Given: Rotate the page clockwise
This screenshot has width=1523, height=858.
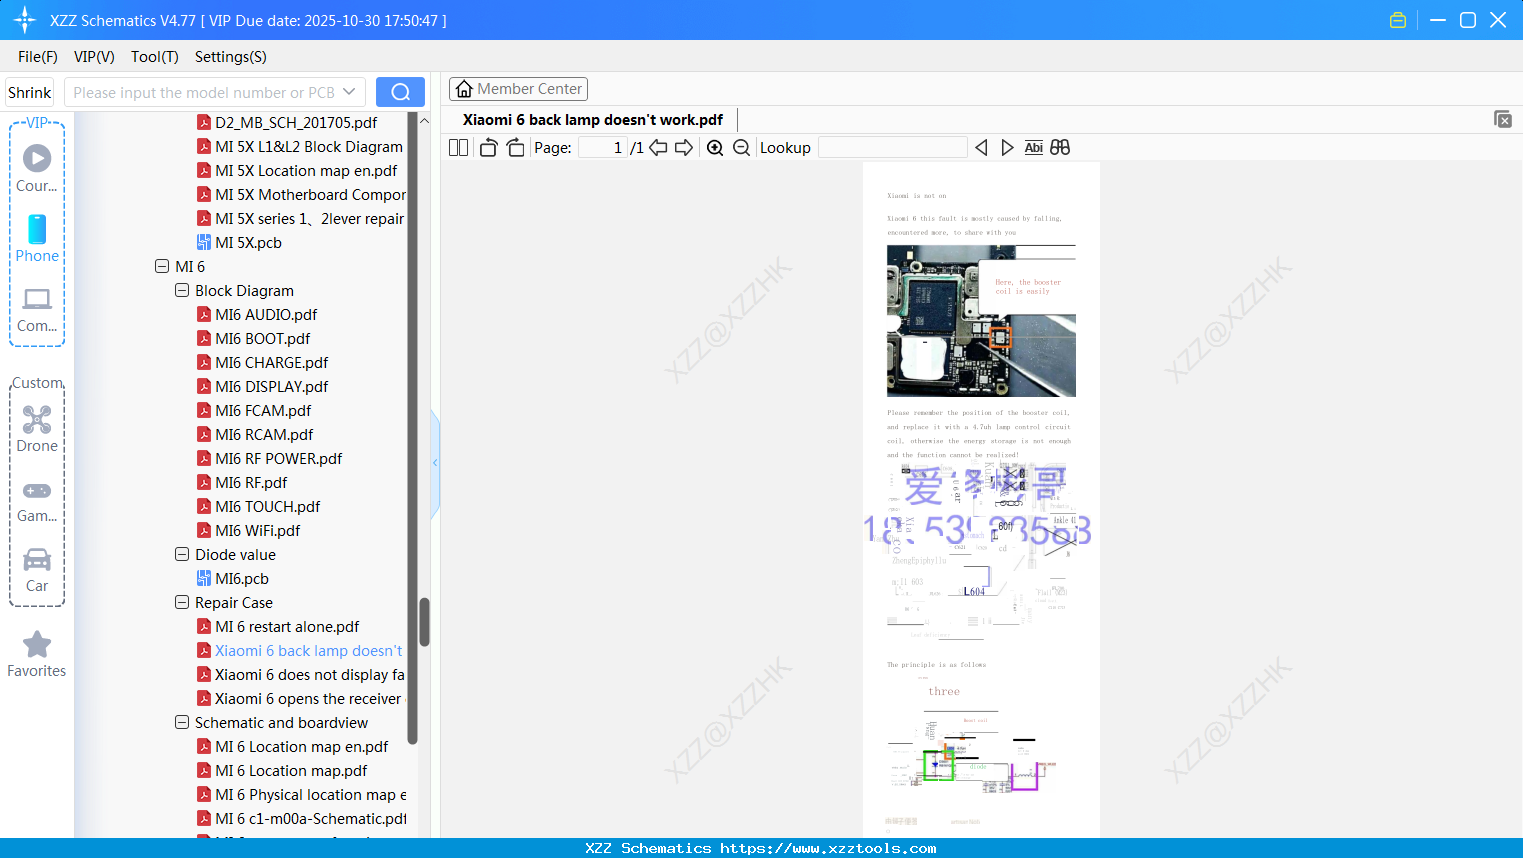Looking at the screenshot, I should (515, 148).
